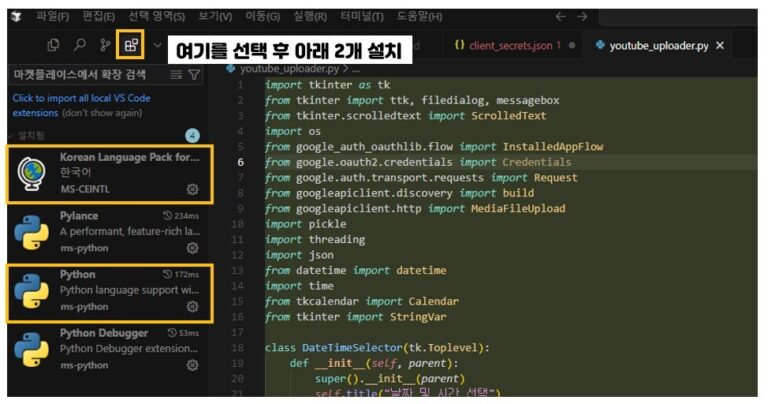Click Python Debugger 53ms activation icon

(171, 333)
